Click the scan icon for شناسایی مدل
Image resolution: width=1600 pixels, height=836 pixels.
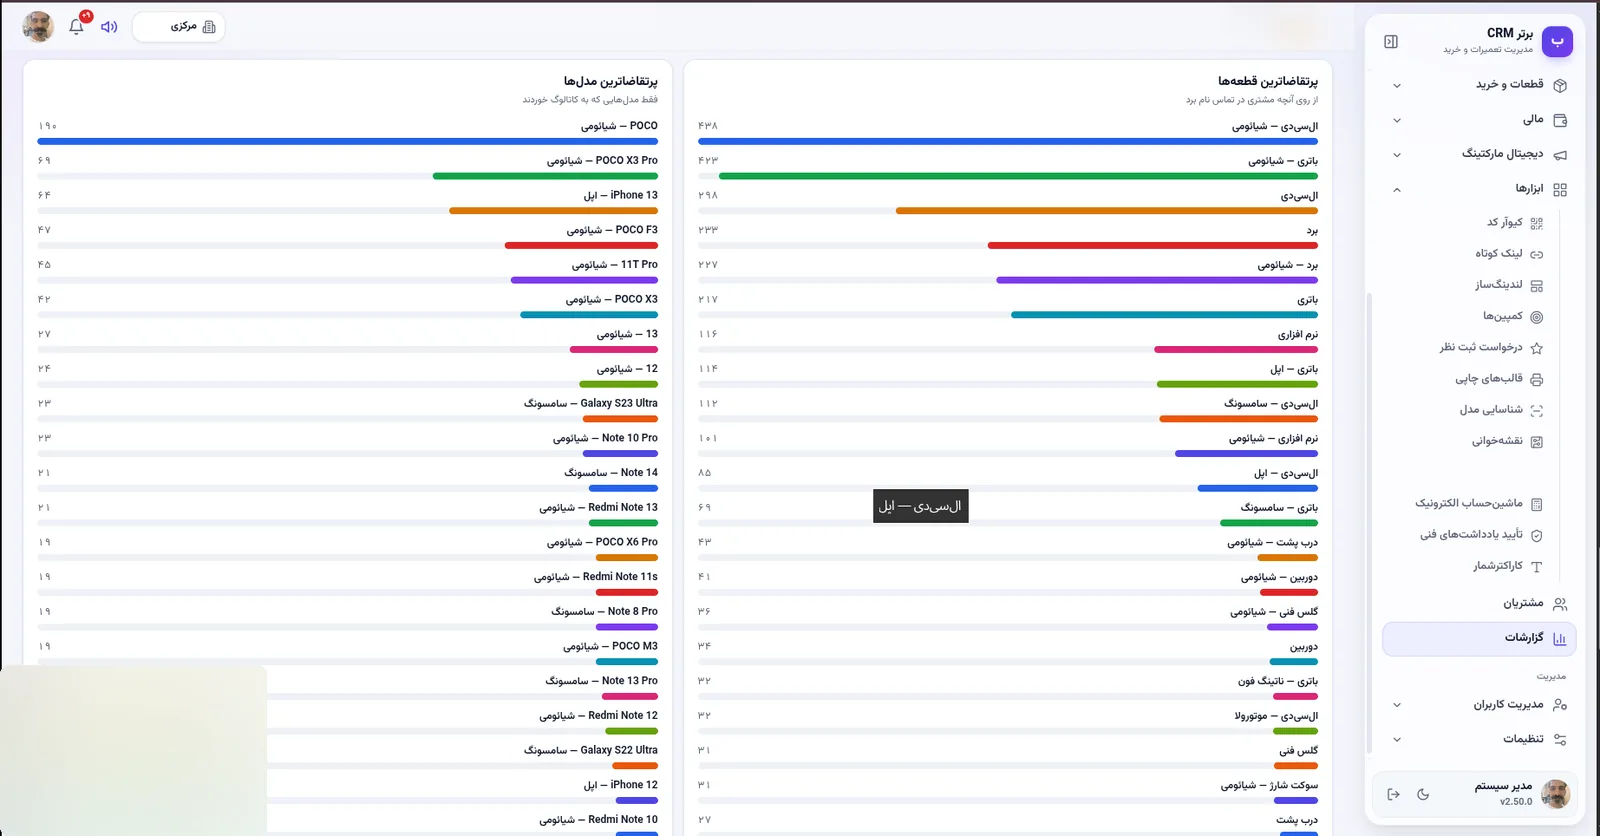click(1537, 410)
